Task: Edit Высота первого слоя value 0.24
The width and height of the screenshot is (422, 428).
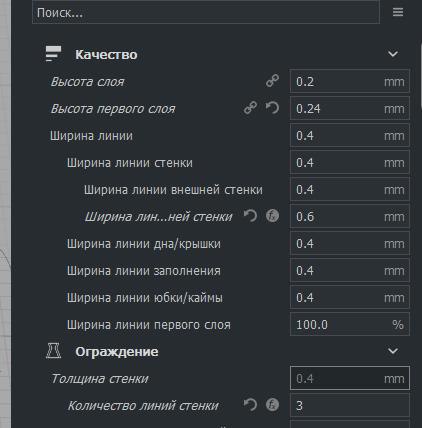Action: [350, 108]
